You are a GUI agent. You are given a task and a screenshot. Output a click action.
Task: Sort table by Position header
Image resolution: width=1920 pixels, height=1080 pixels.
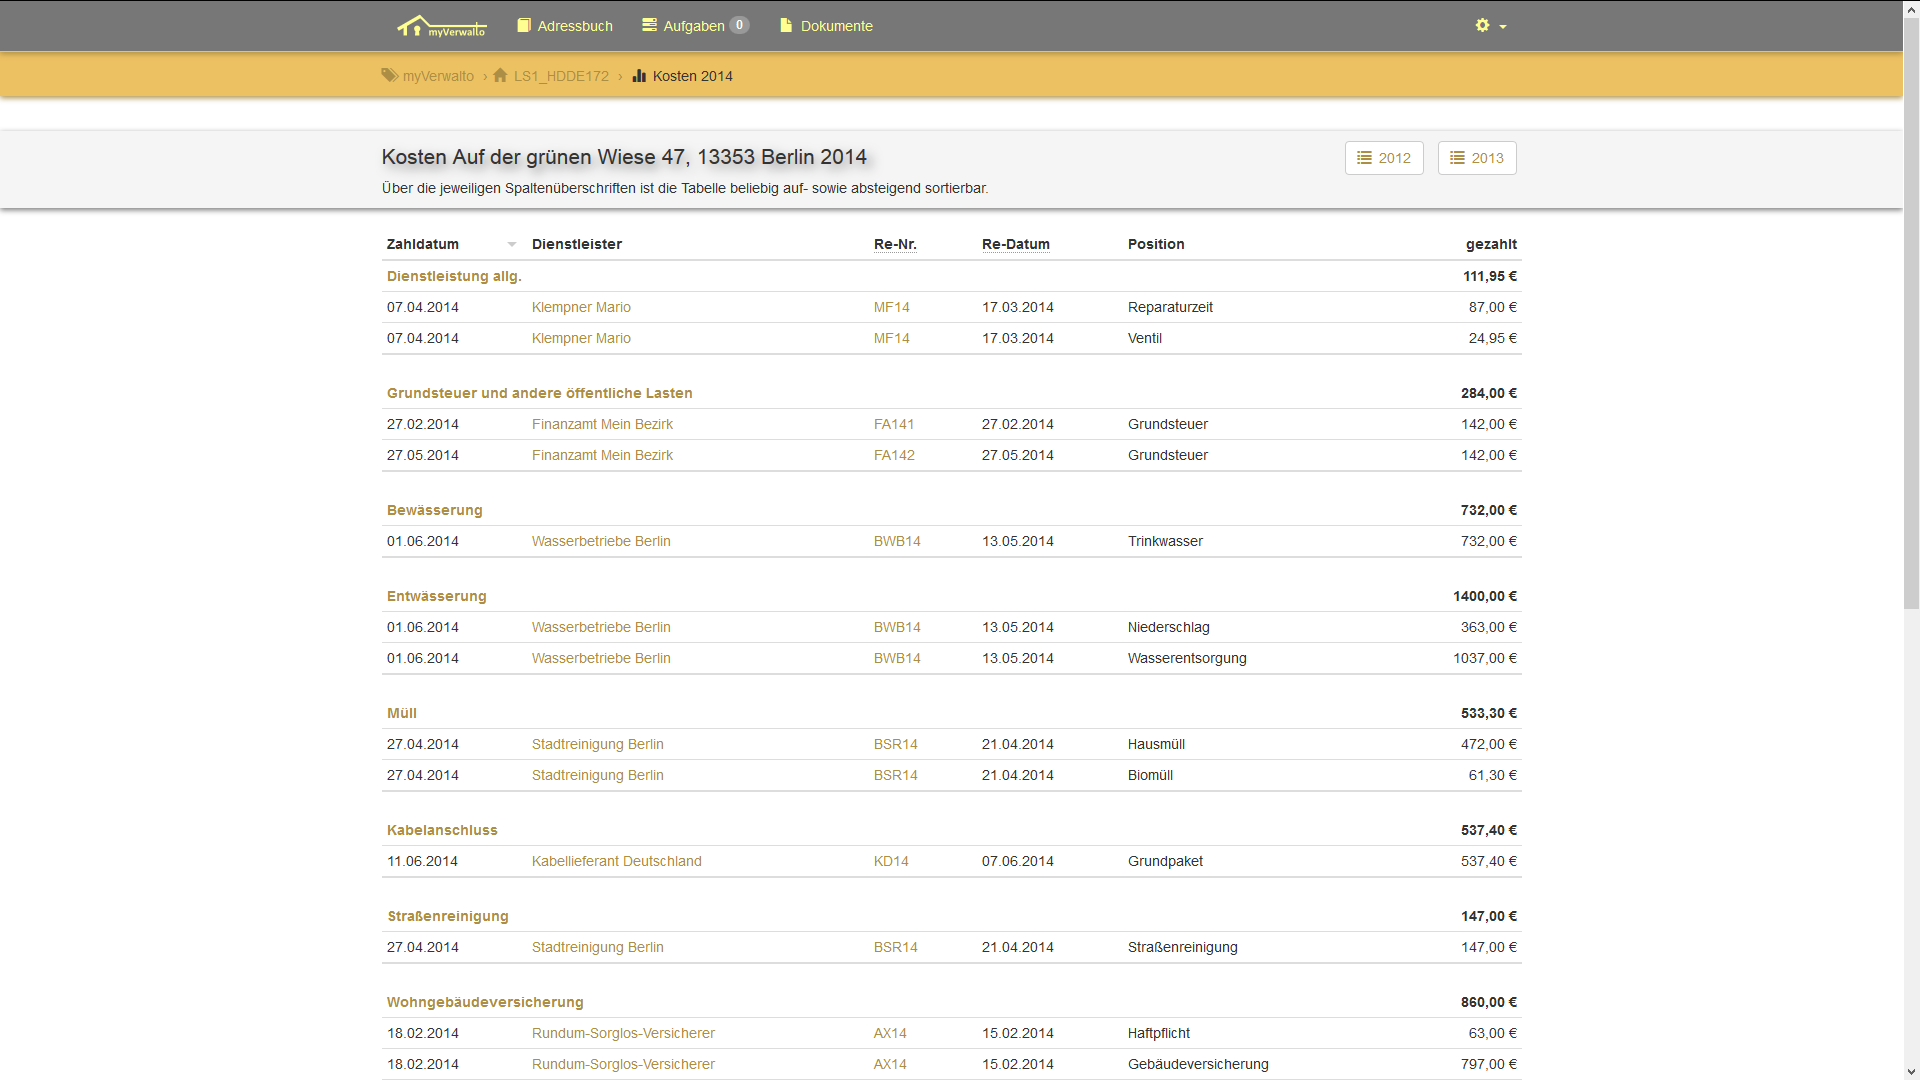tap(1156, 244)
